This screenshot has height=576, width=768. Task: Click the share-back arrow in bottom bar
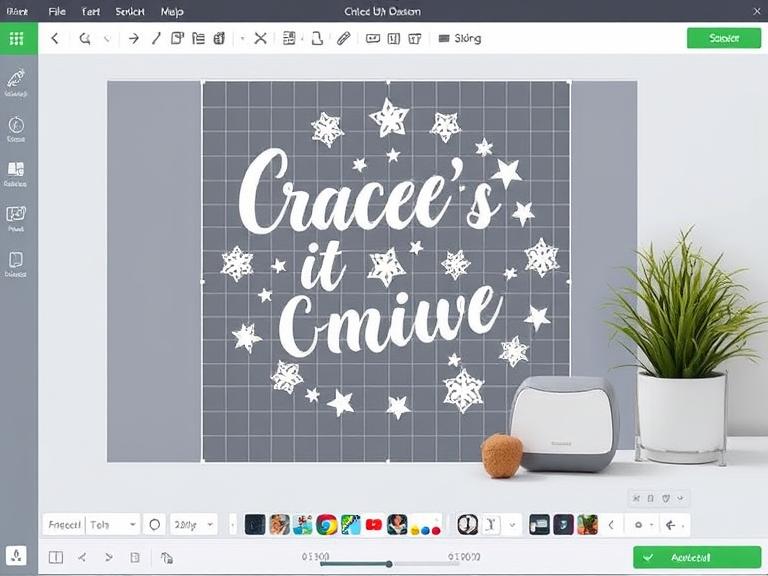[x=82, y=557]
